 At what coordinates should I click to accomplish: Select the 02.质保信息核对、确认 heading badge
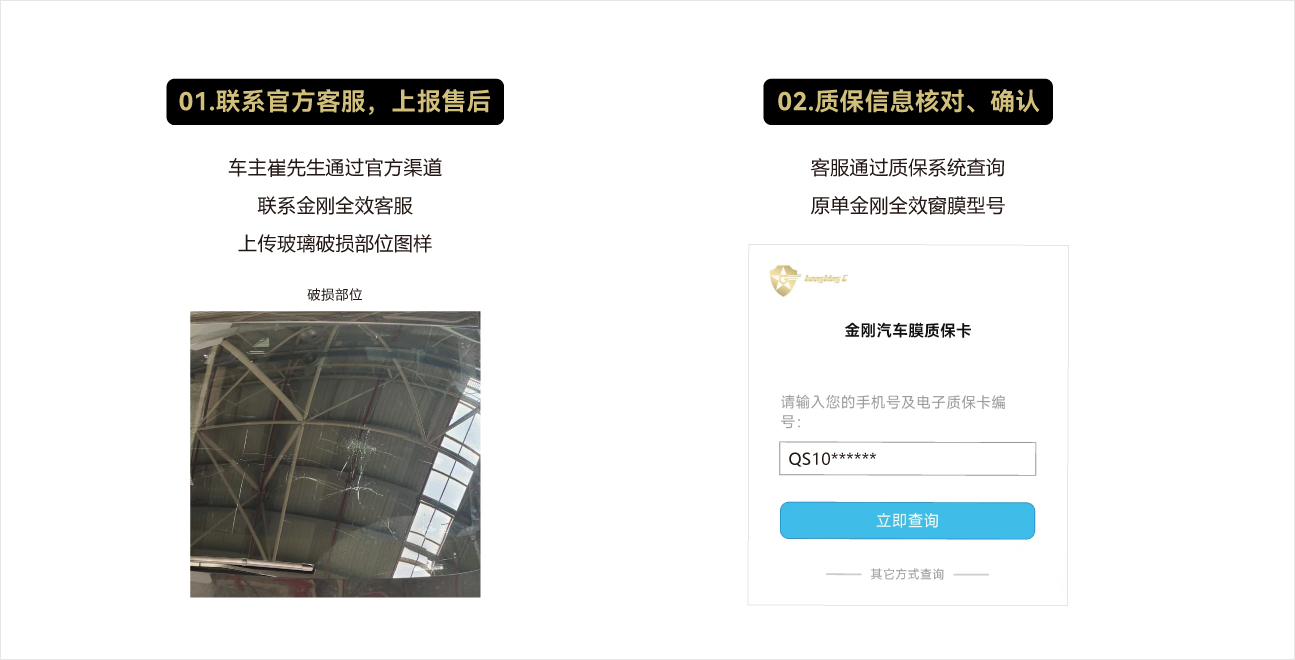pos(908,102)
